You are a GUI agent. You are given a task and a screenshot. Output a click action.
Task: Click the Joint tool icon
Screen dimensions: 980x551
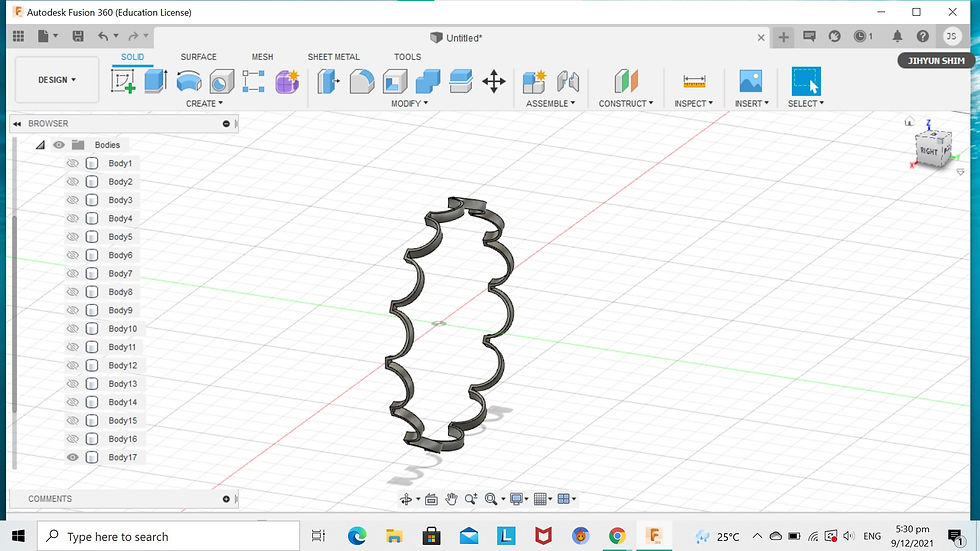(568, 81)
